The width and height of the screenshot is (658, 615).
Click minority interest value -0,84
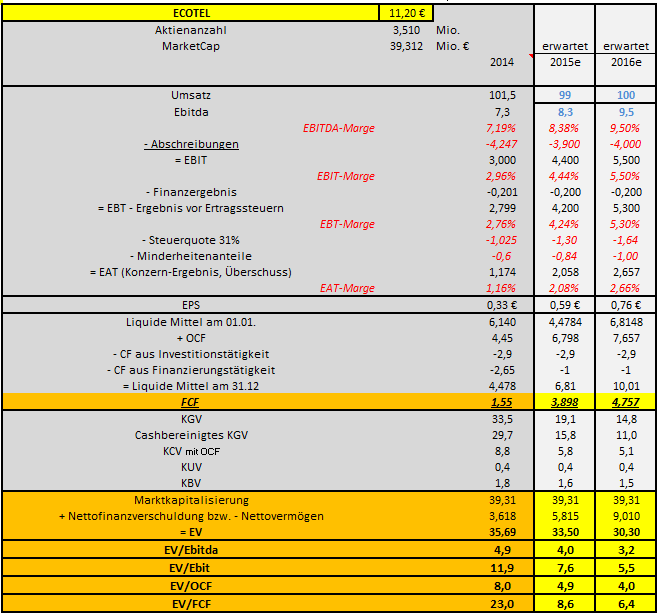click(x=564, y=256)
